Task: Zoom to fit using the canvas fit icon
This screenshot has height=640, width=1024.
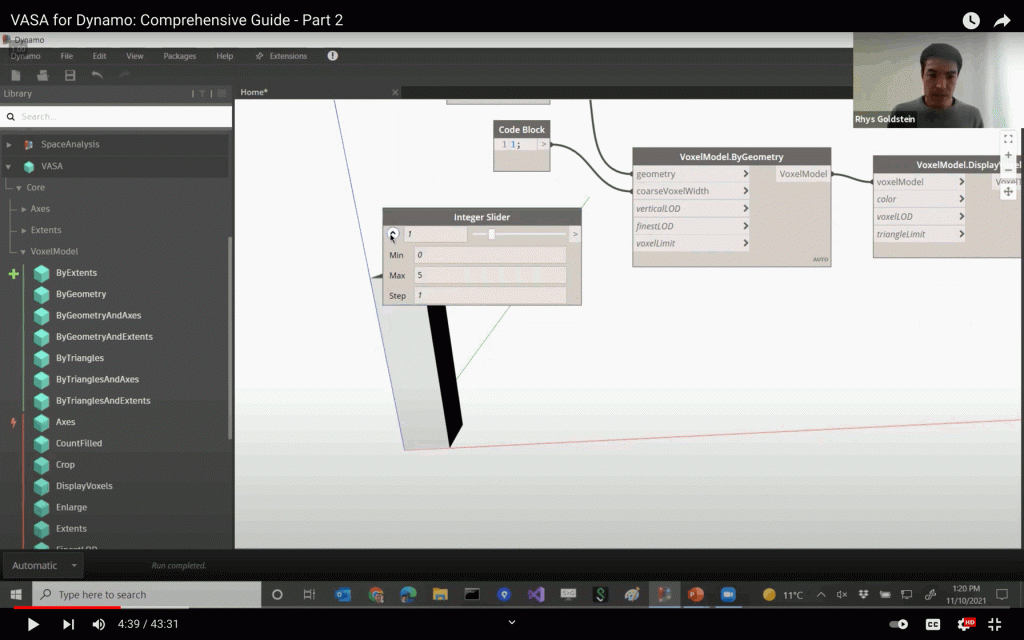Action: 1008,138
